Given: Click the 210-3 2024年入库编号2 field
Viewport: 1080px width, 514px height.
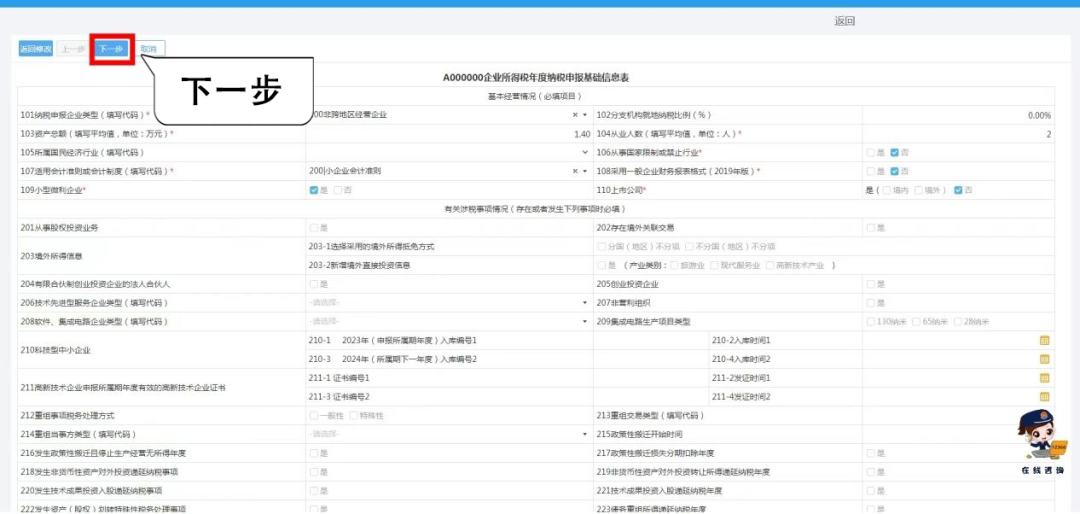Looking at the screenshot, I should tap(652, 359).
